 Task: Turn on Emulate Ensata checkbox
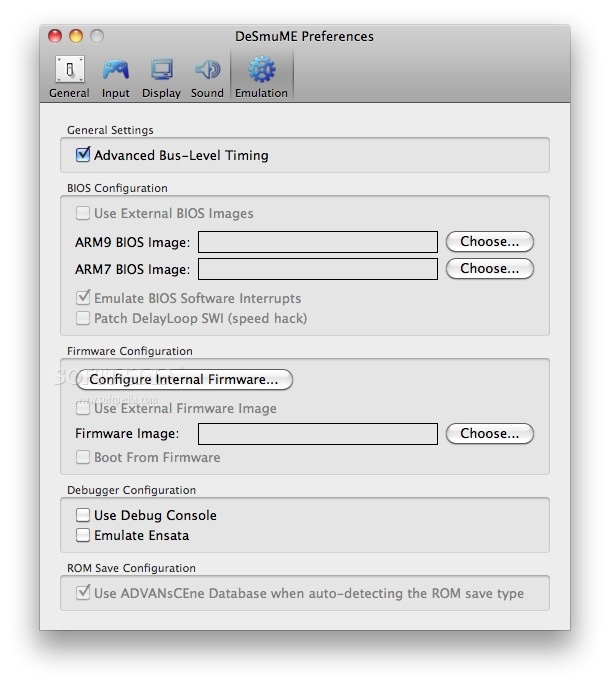pos(83,535)
